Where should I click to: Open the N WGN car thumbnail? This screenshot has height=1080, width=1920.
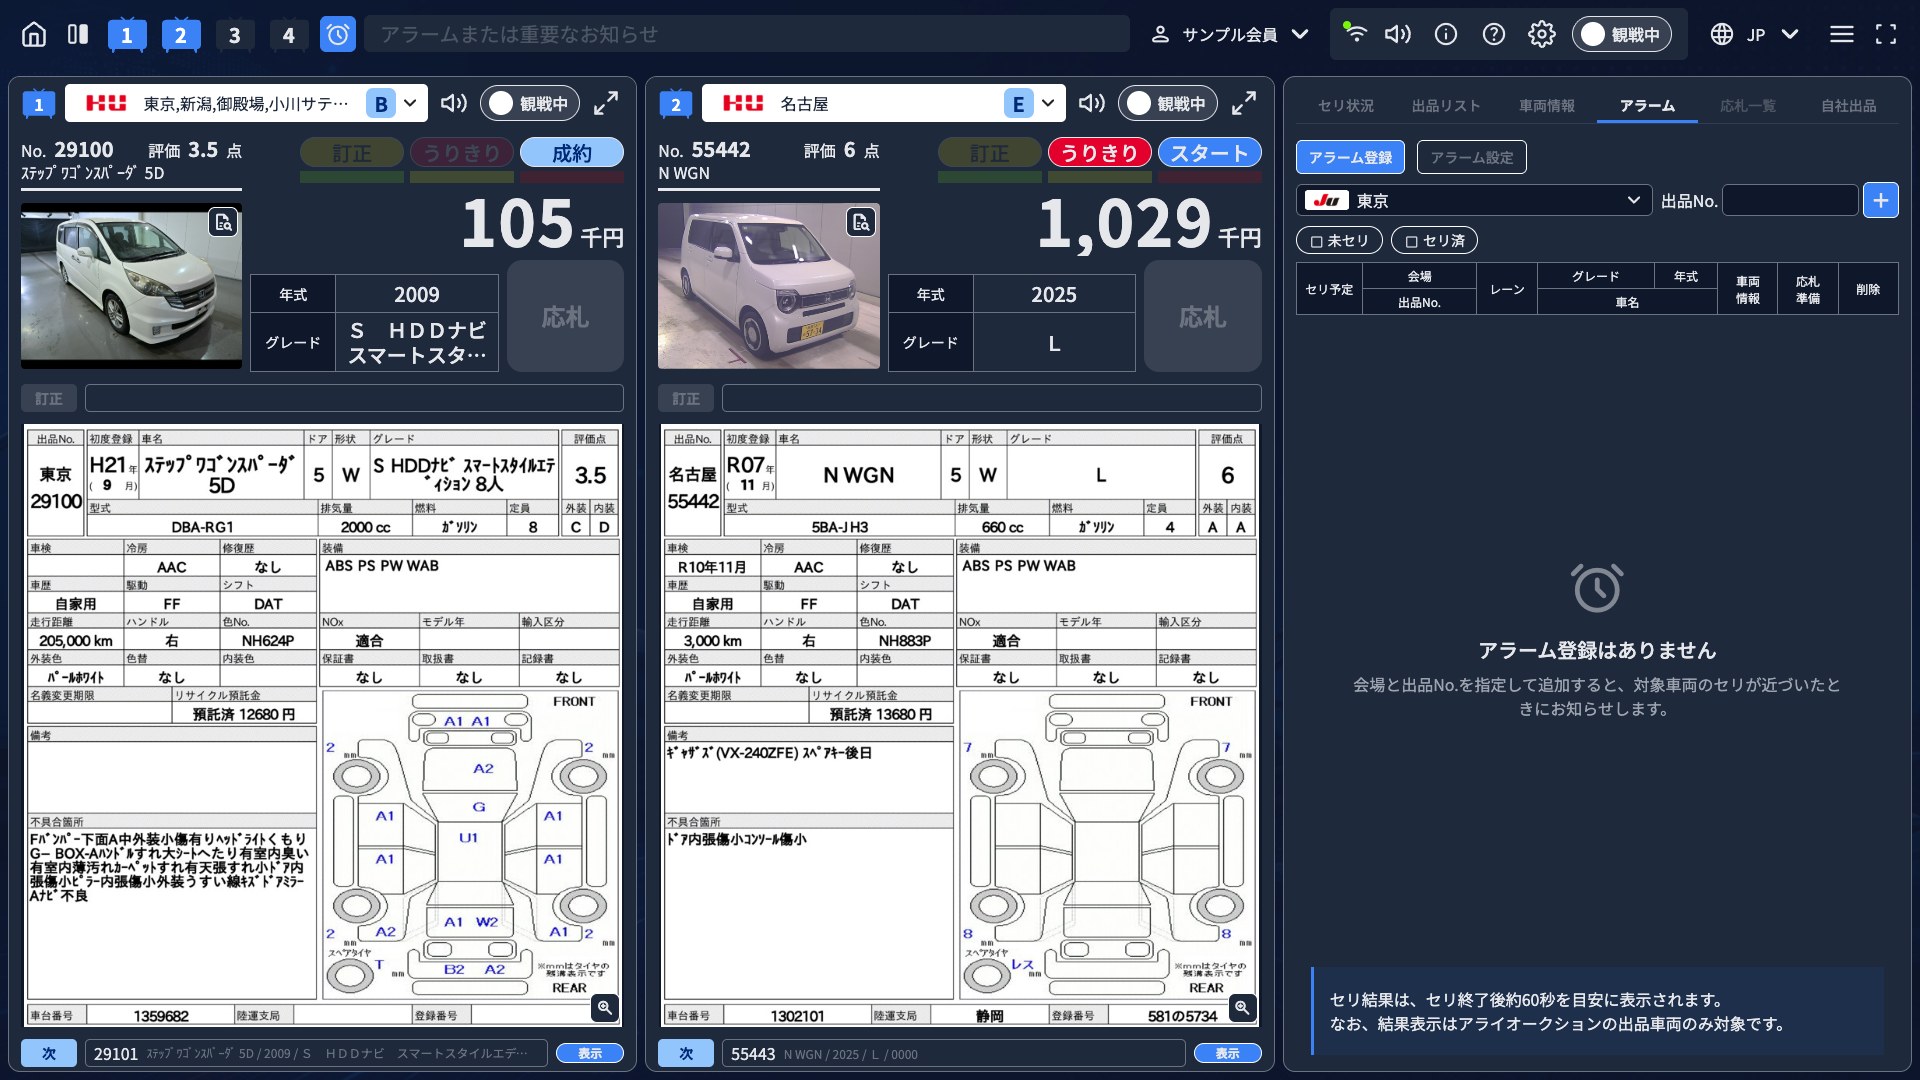pos(768,285)
